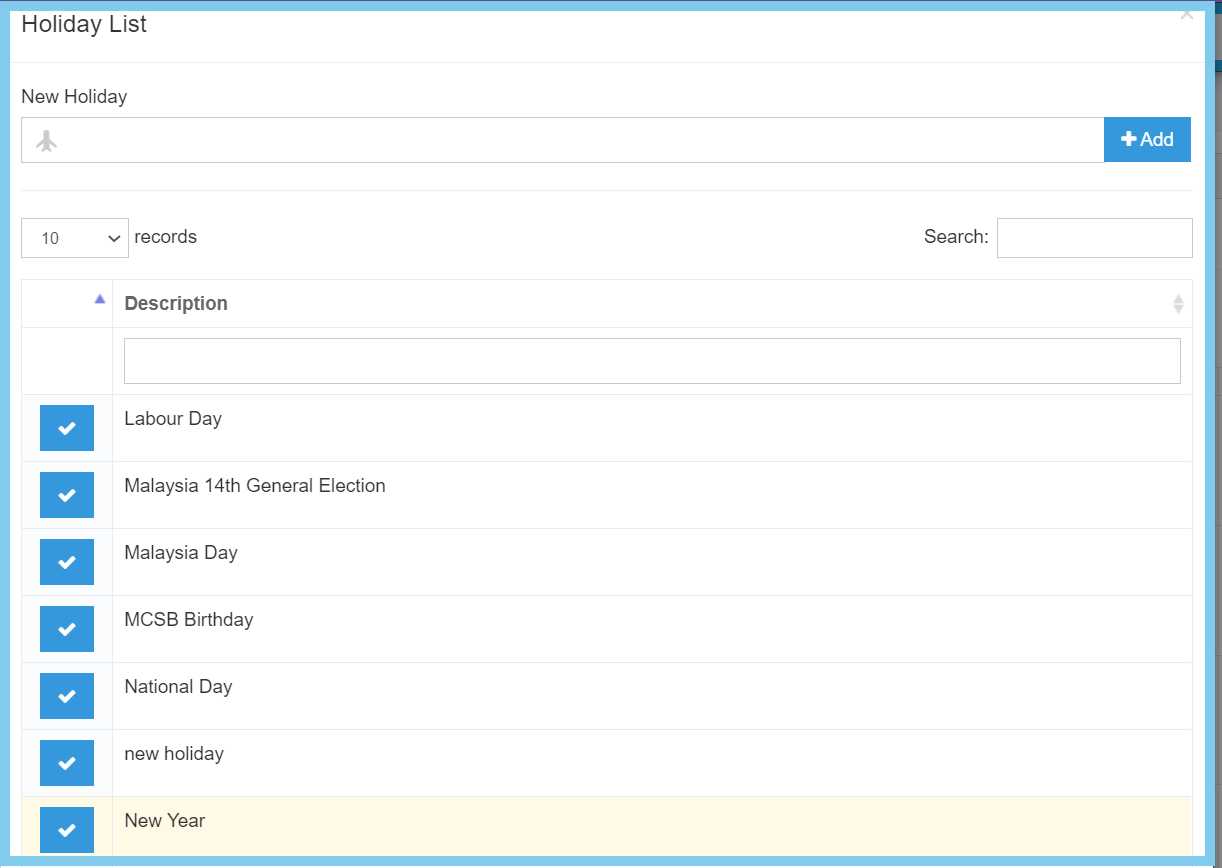This screenshot has width=1222, height=868.
Task: Click the New Year checkmark icon
Action: tap(67, 830)
